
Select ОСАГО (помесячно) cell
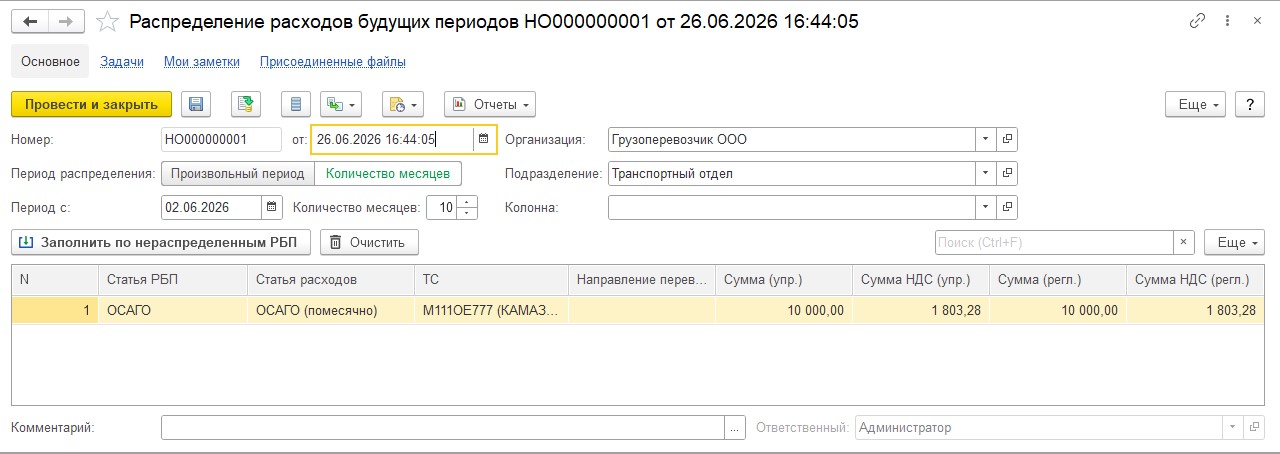pyautogui.click(x=330, y=310)
